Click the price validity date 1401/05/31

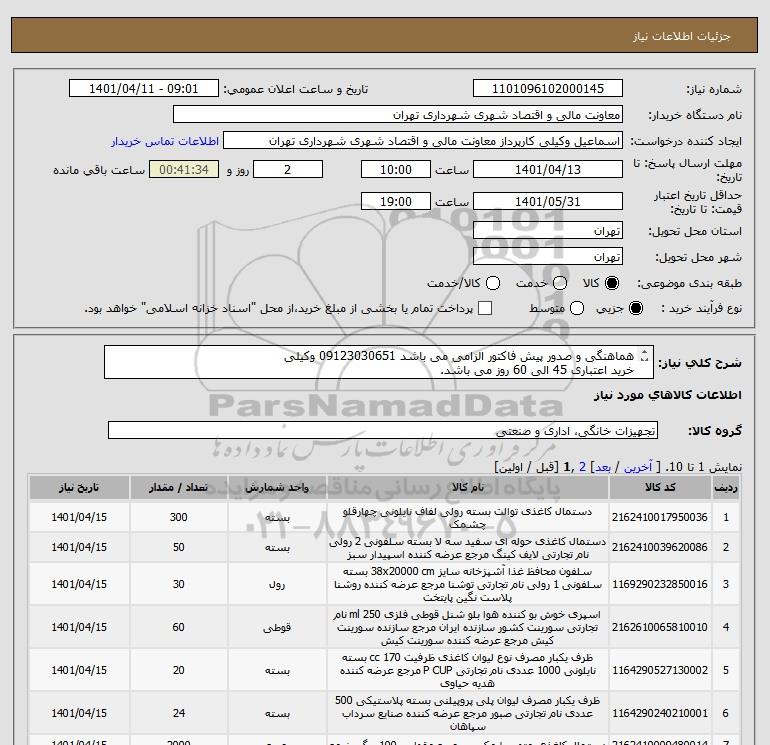[x=548, y=201]
